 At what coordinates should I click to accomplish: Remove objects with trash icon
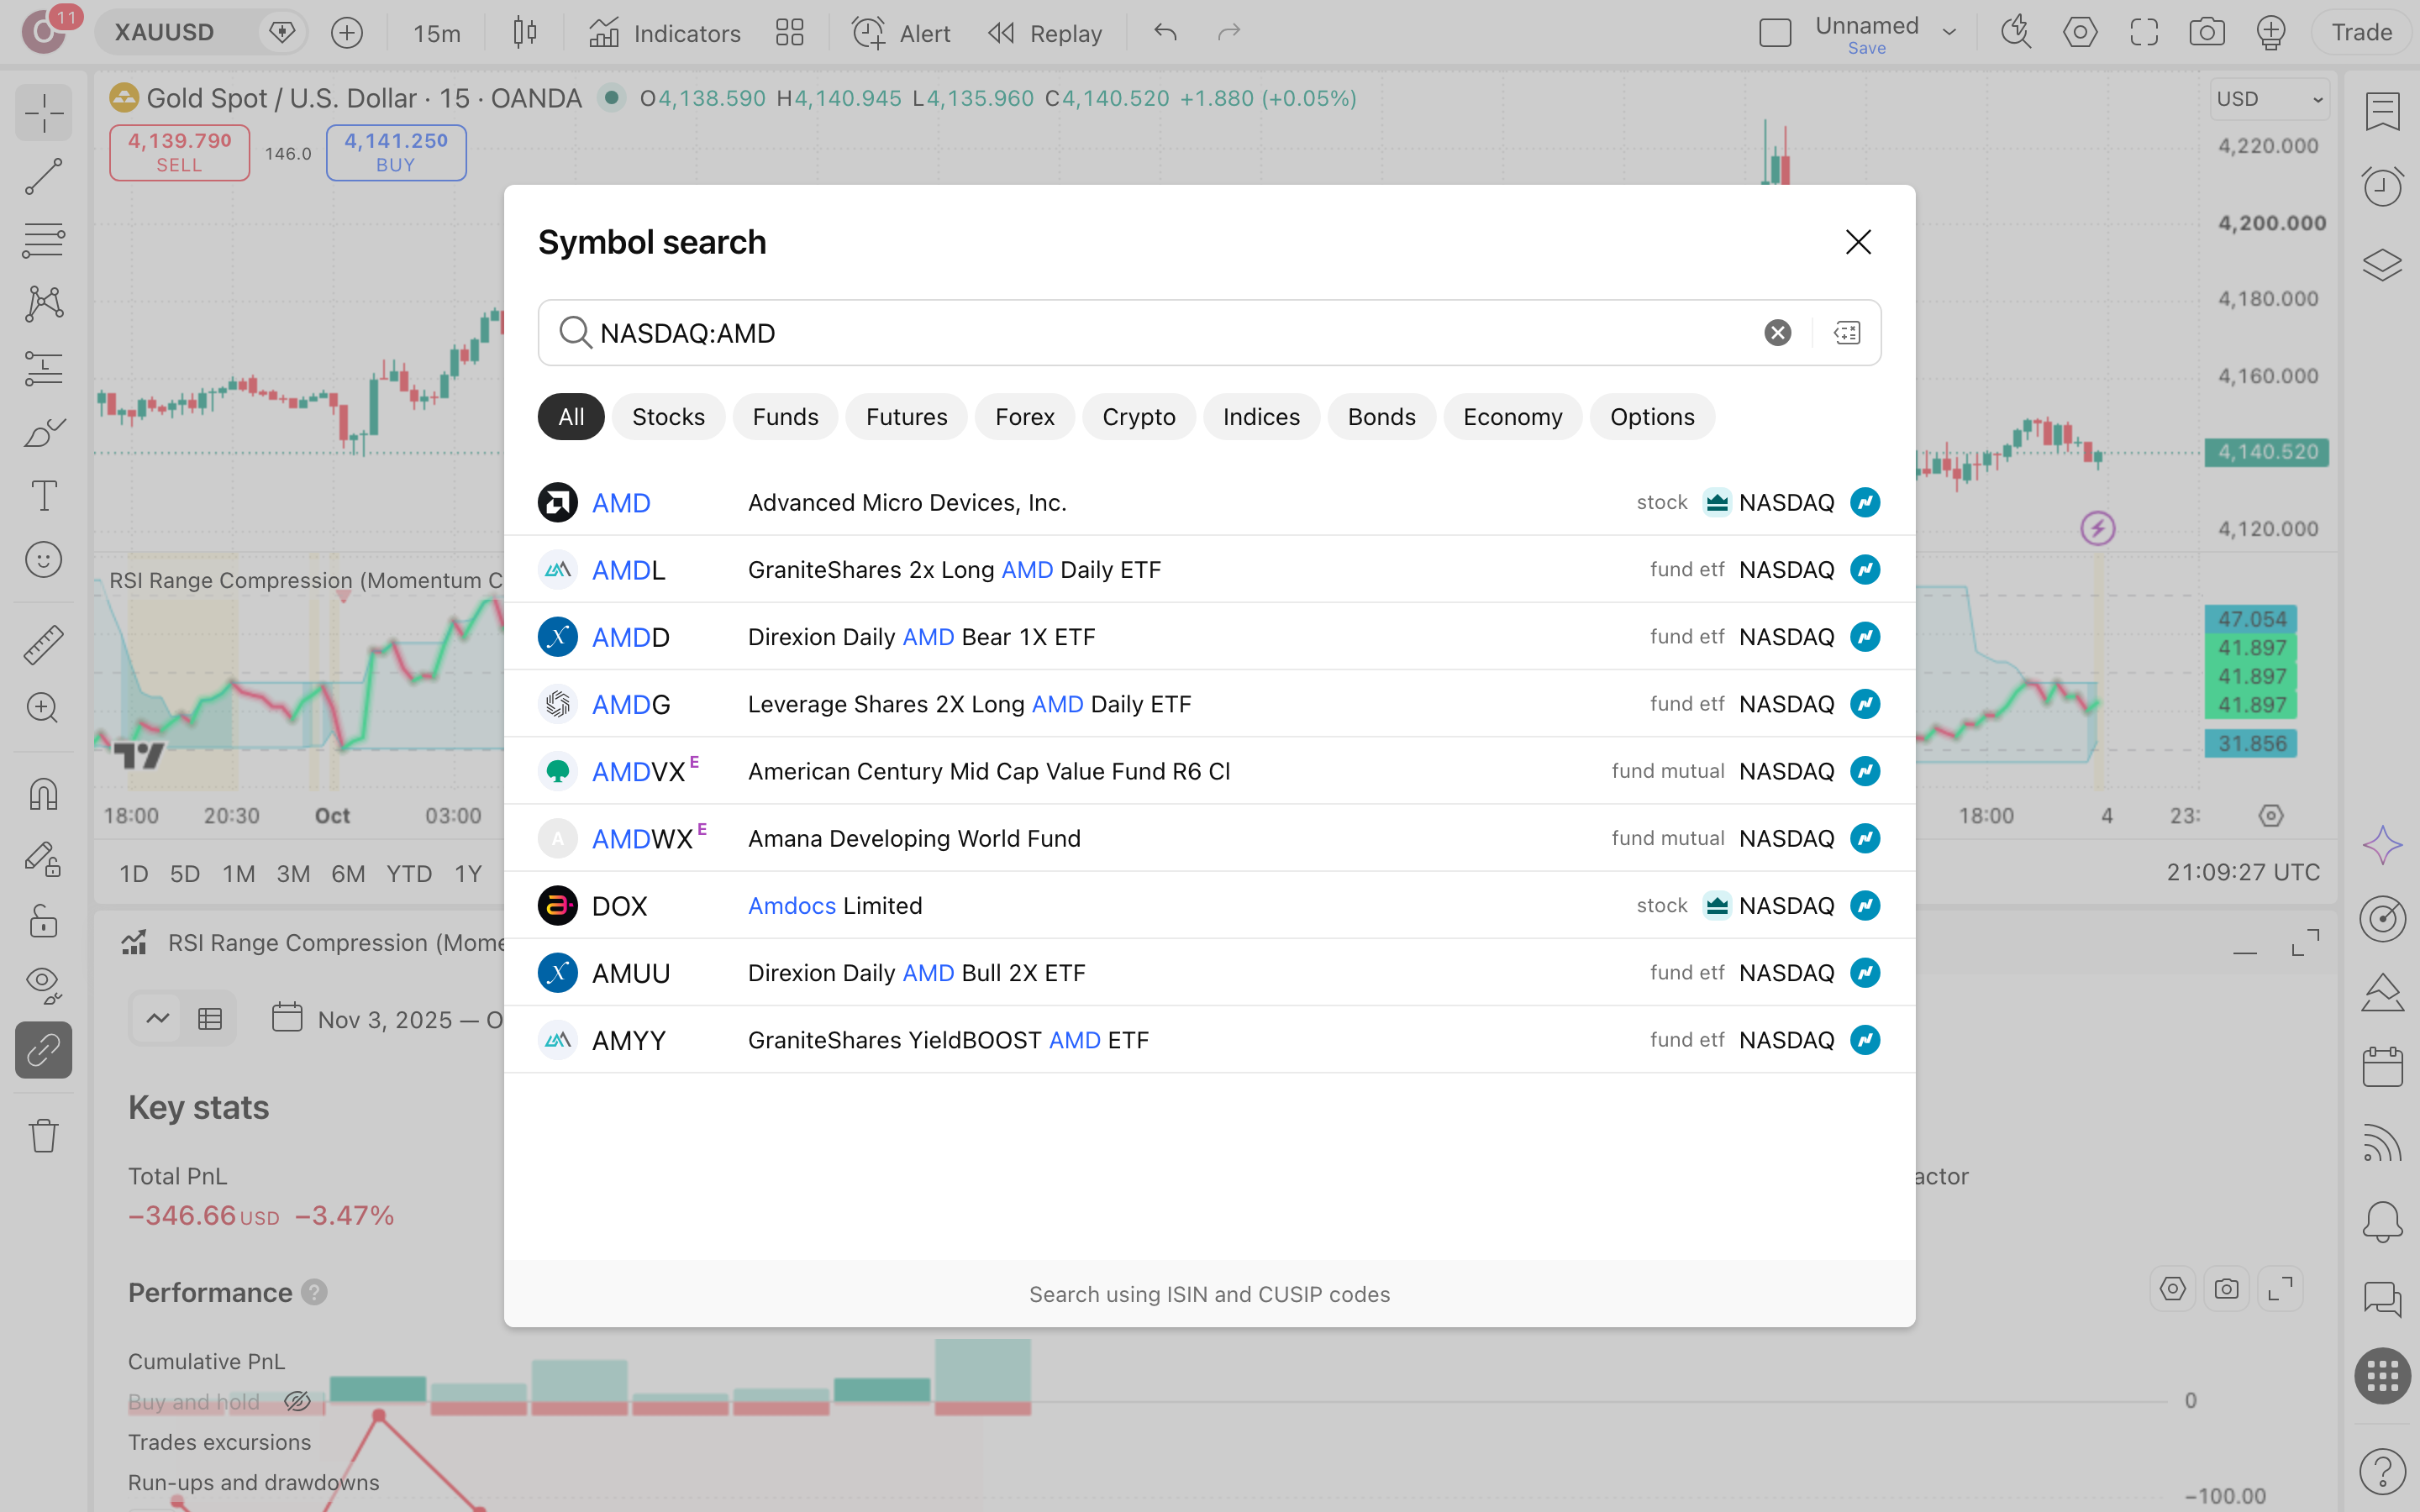(43, 1135)
